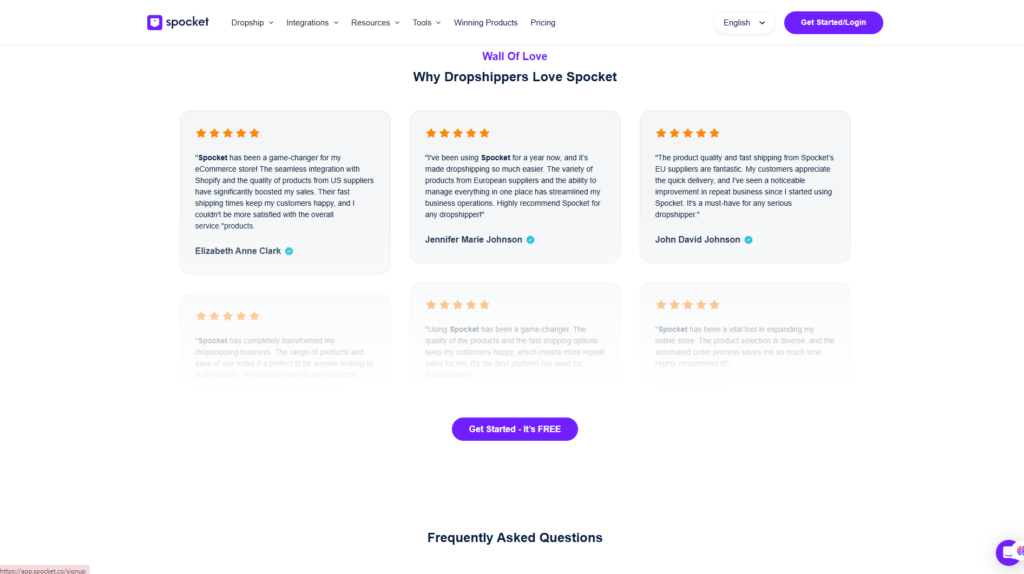Click the Wall Of Love heading

(515, 56)
